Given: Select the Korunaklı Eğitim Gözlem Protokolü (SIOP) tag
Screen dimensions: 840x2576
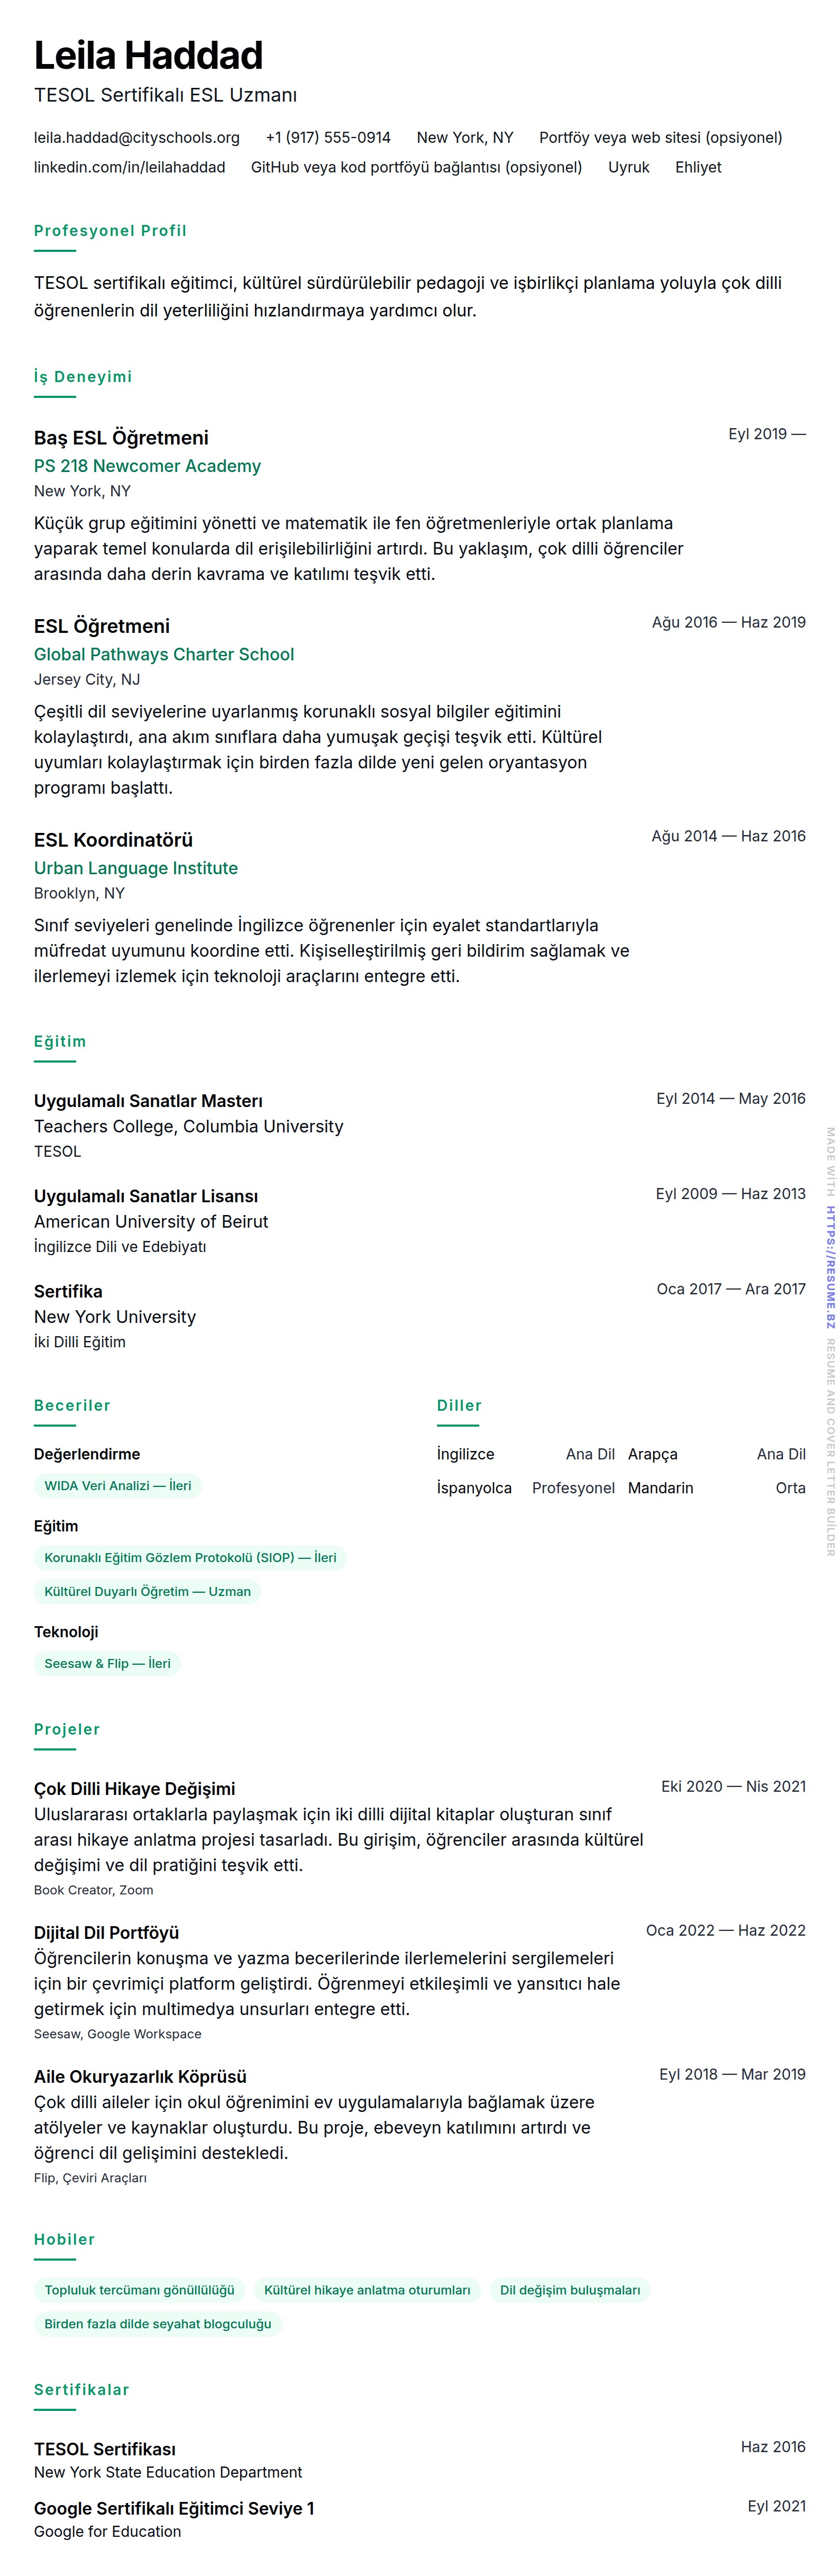Looking at the screenshot, I should tap(190, 1558).
